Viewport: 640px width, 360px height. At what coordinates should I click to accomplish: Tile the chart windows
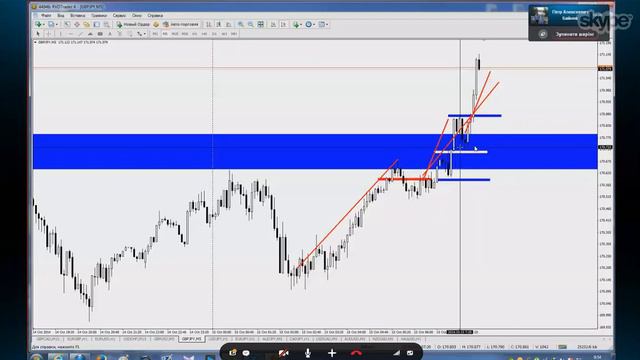pyautogui.click(x=260, y=24)
